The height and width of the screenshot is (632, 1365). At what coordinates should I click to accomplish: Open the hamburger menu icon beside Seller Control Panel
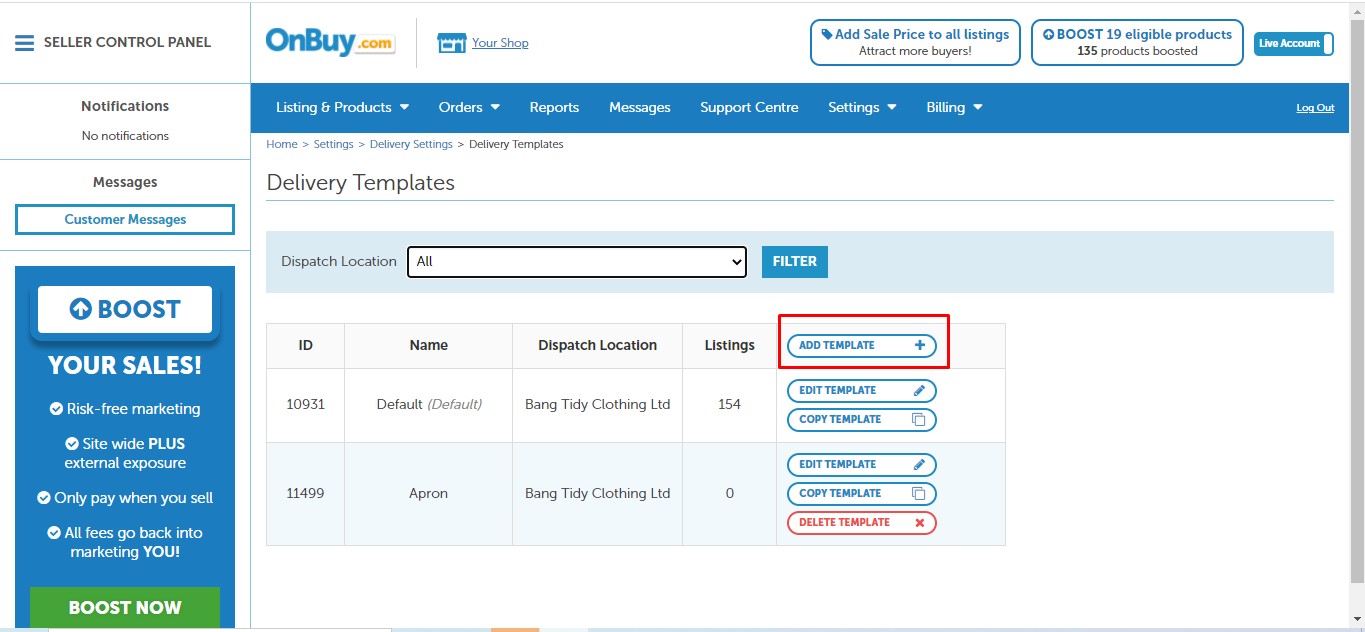click(24, 43)
